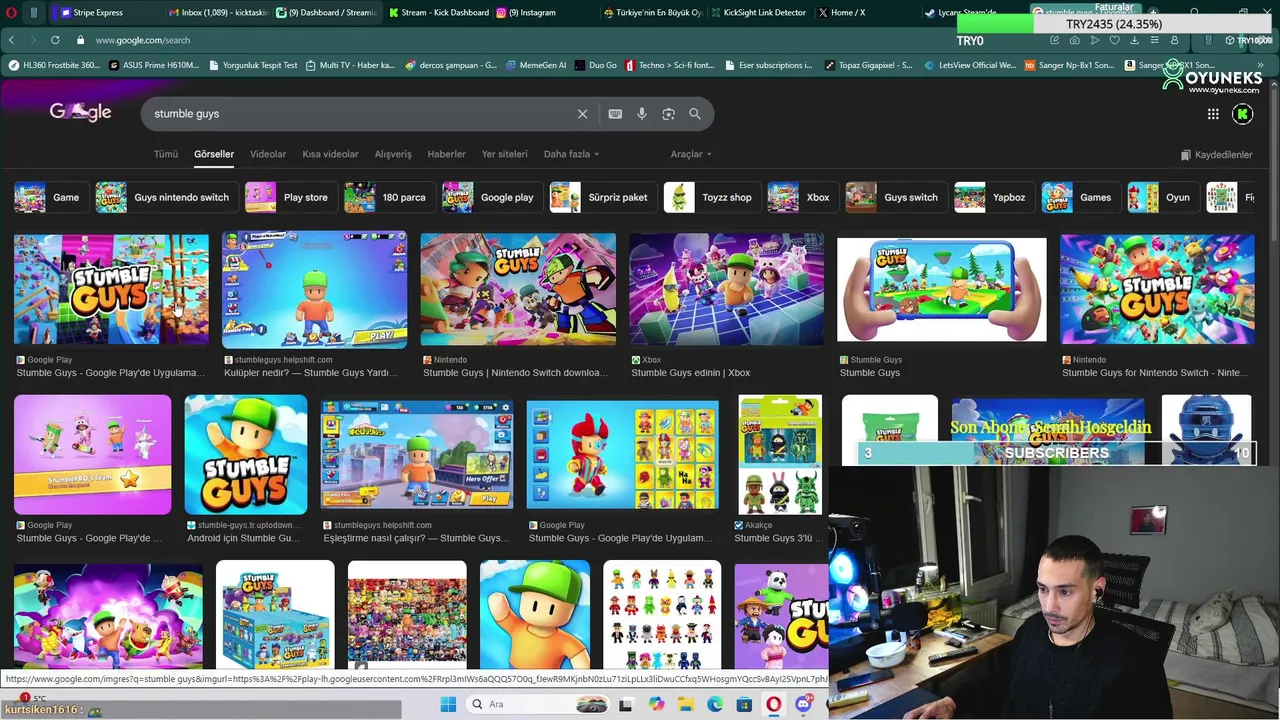Open the Opera menu icon at top-left
The width and height of the screenshot is (1280, 720).
[12, 12]
